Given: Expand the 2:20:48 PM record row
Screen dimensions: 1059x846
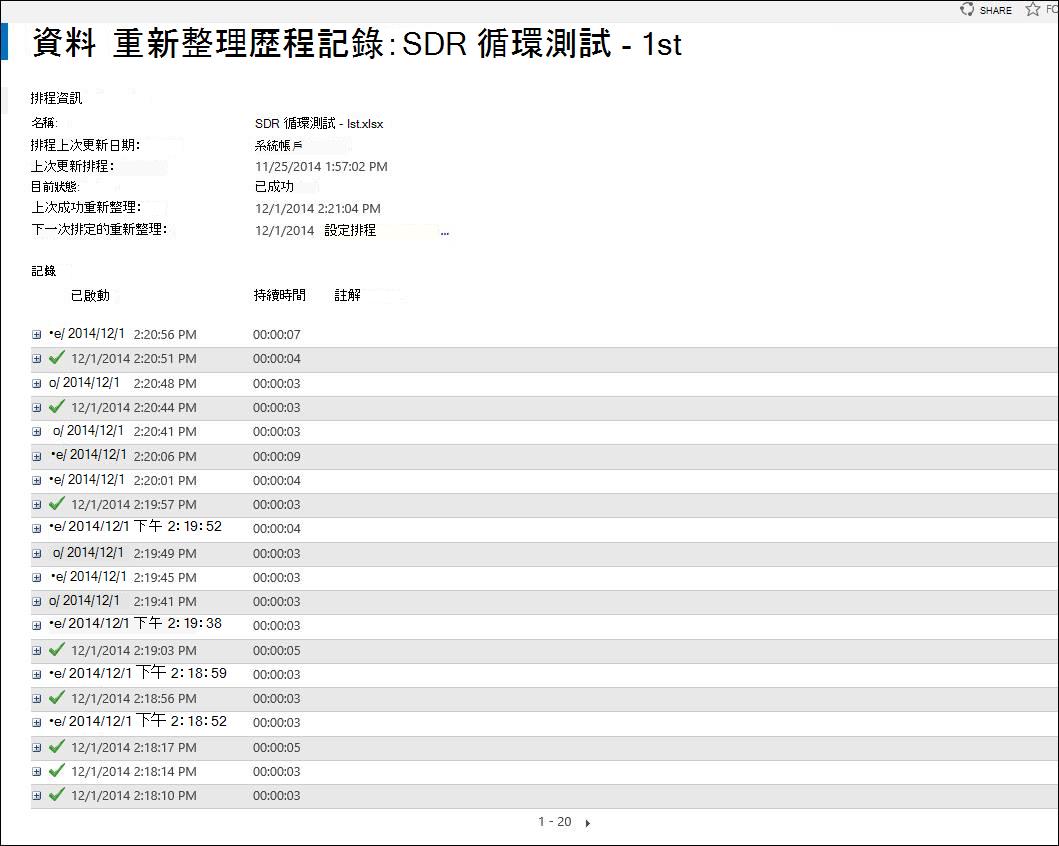Looking at the screenshot, I should [x=36, y=384].
